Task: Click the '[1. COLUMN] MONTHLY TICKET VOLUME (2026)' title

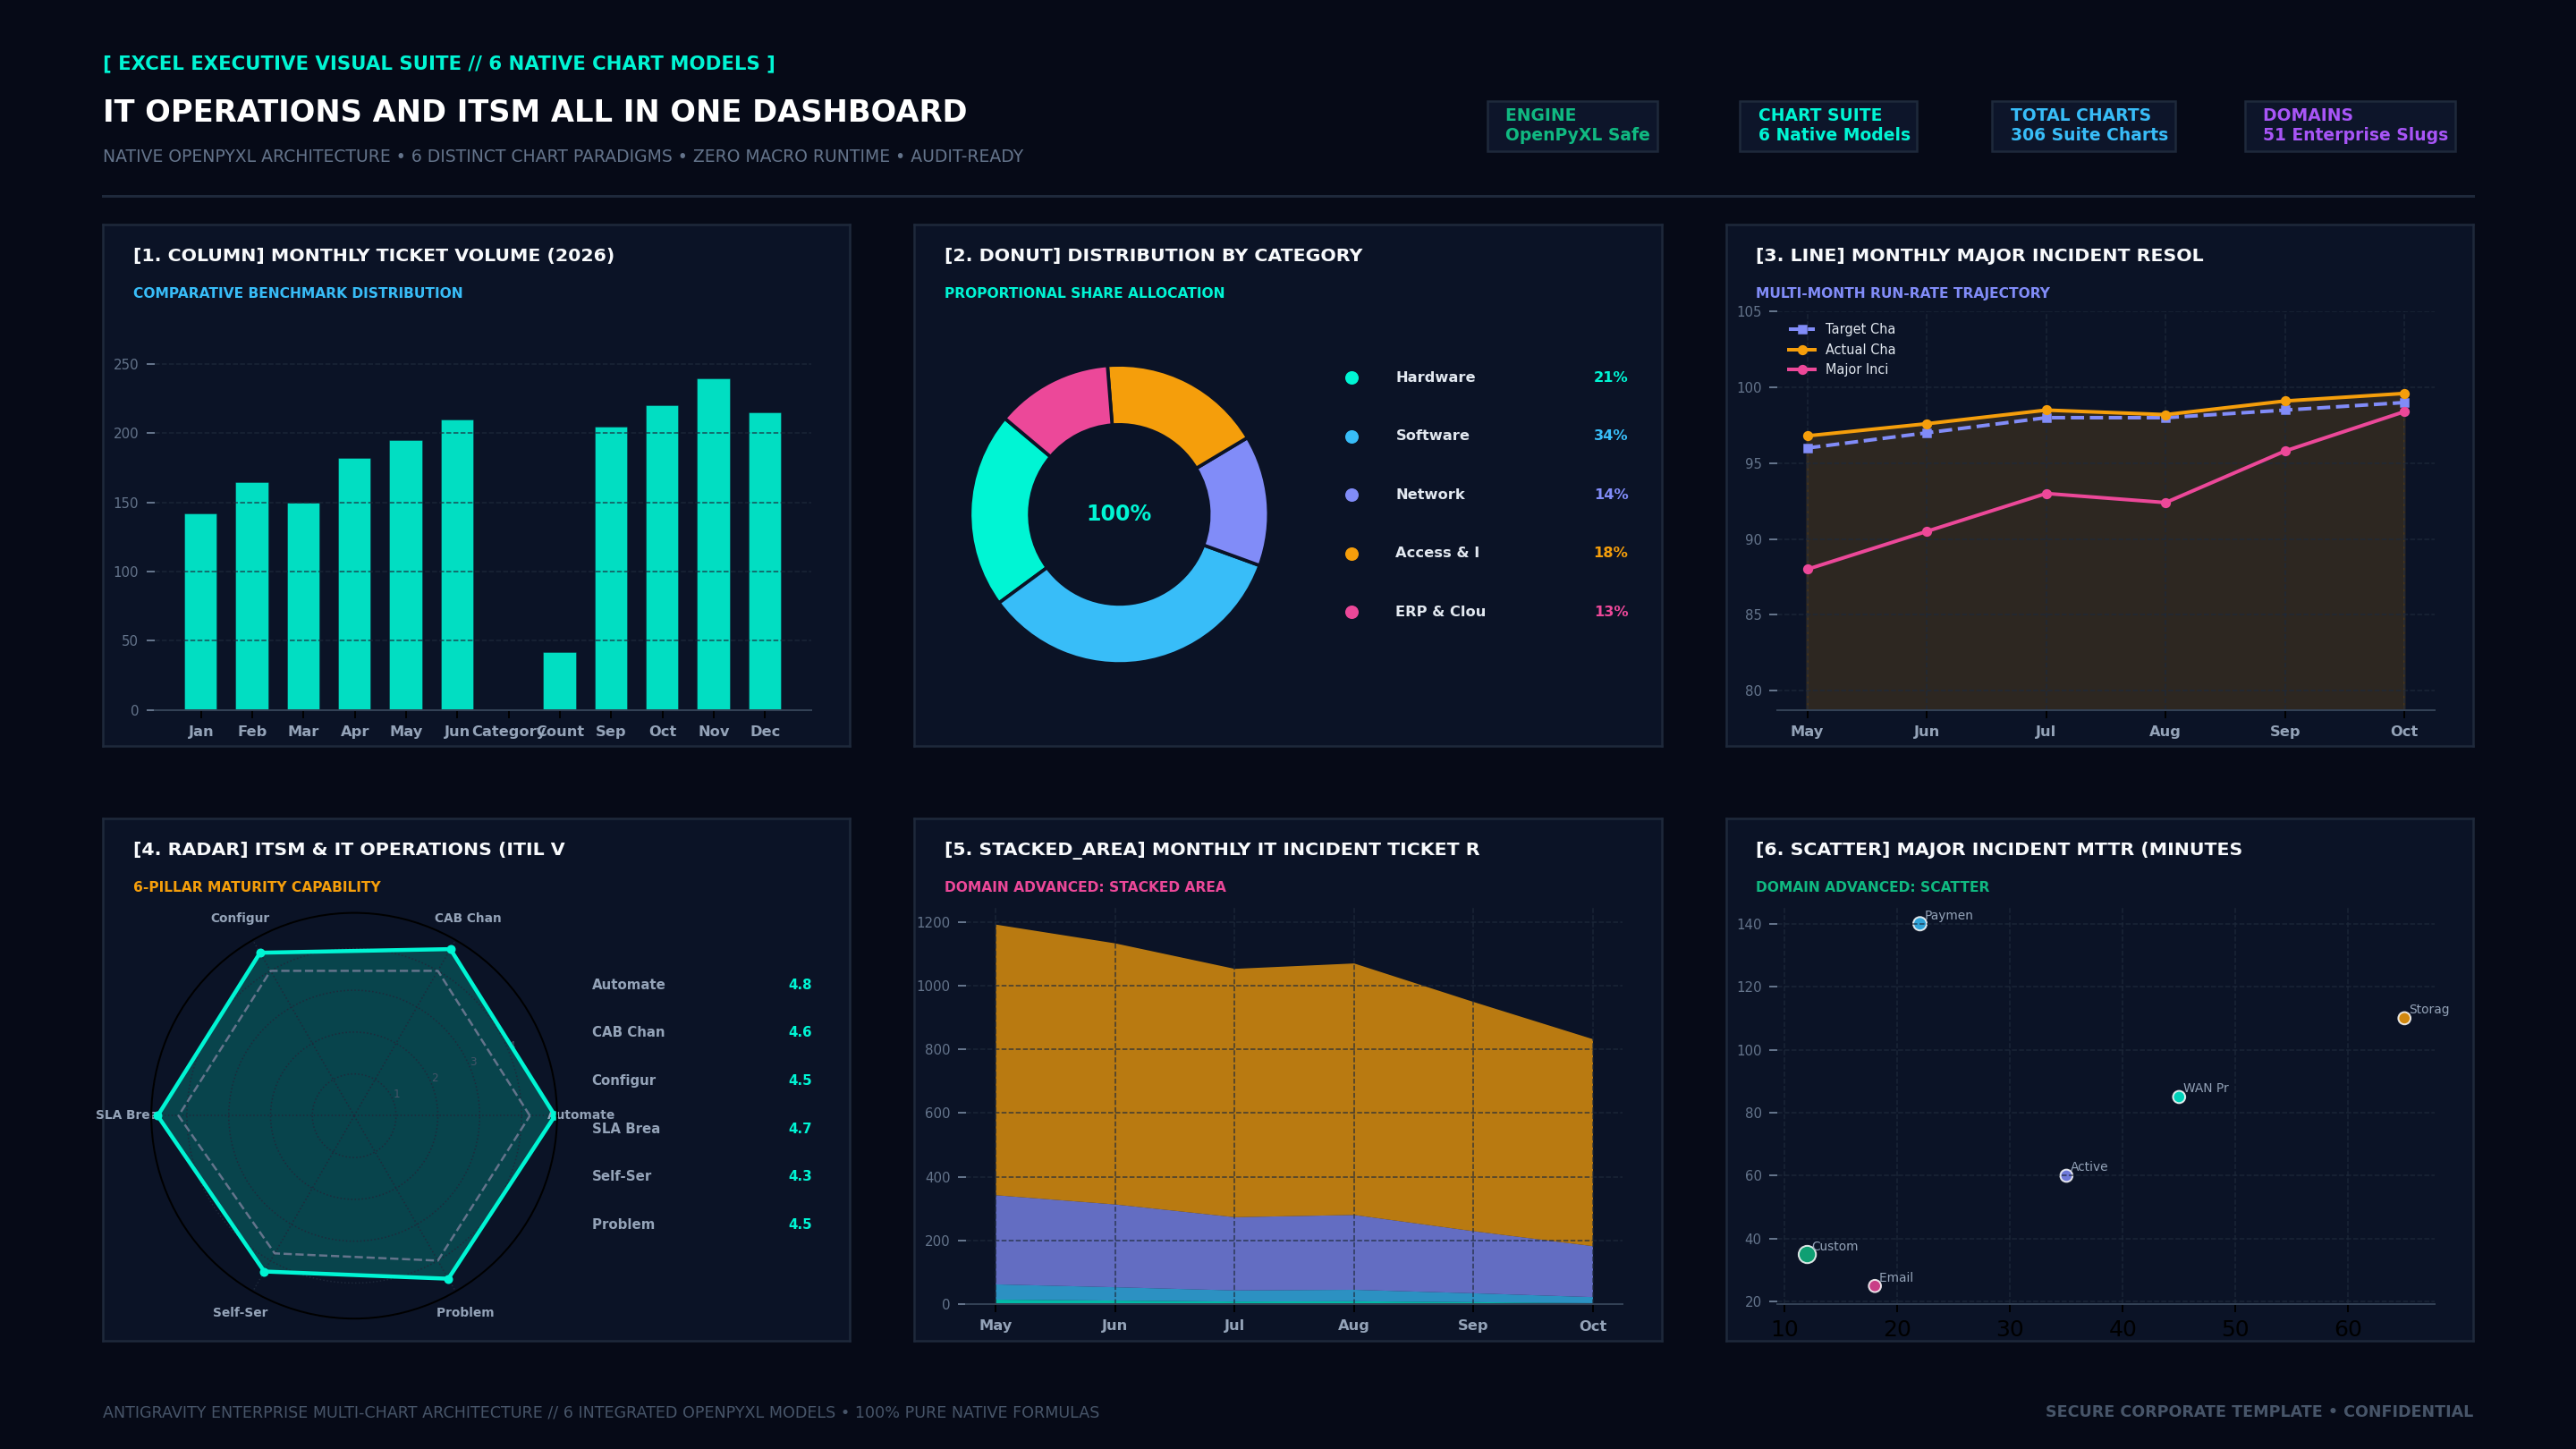Action: (374, 256)
